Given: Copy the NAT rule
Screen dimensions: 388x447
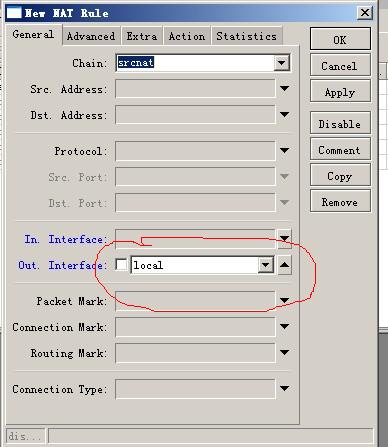Looking at the screenshot, I should 340,176.
